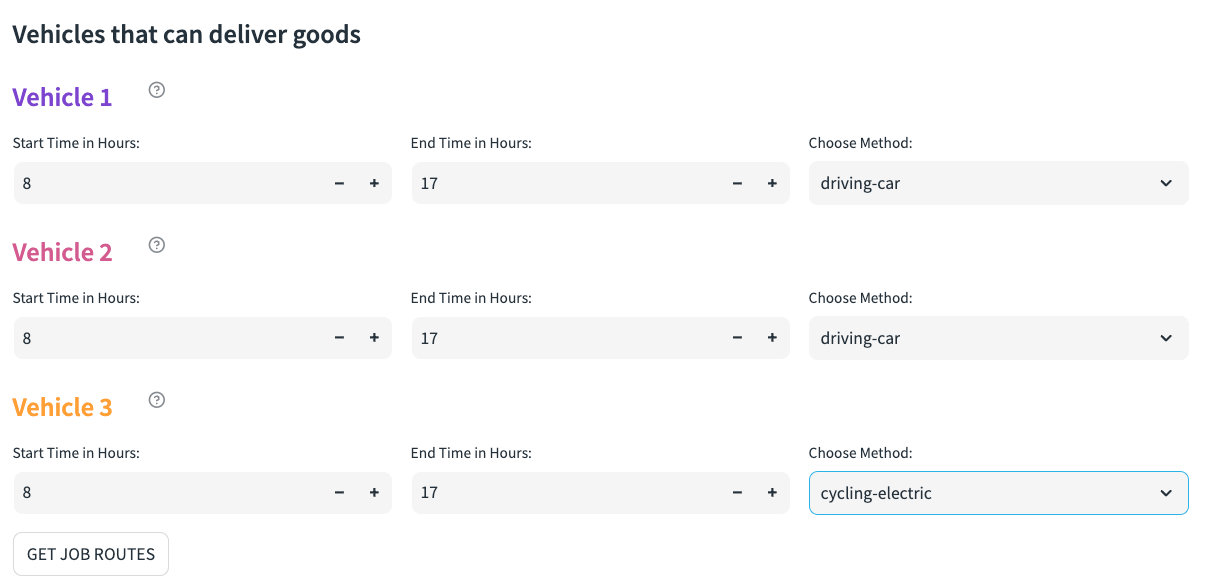Increase Vehicle 1 end time with plus
This screenshot has width=1227, height=585.
pos(772,183)
